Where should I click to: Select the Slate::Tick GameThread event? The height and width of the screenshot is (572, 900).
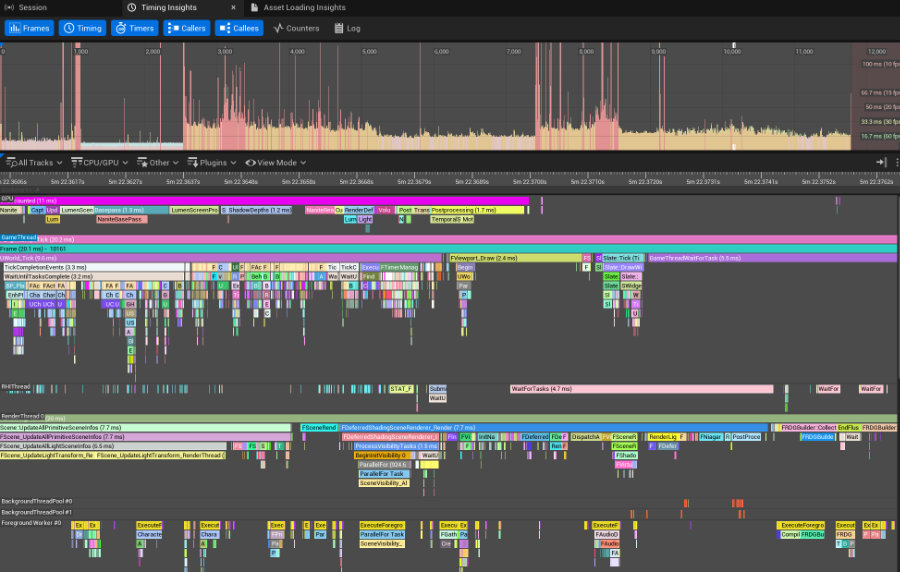pos(622,258)
